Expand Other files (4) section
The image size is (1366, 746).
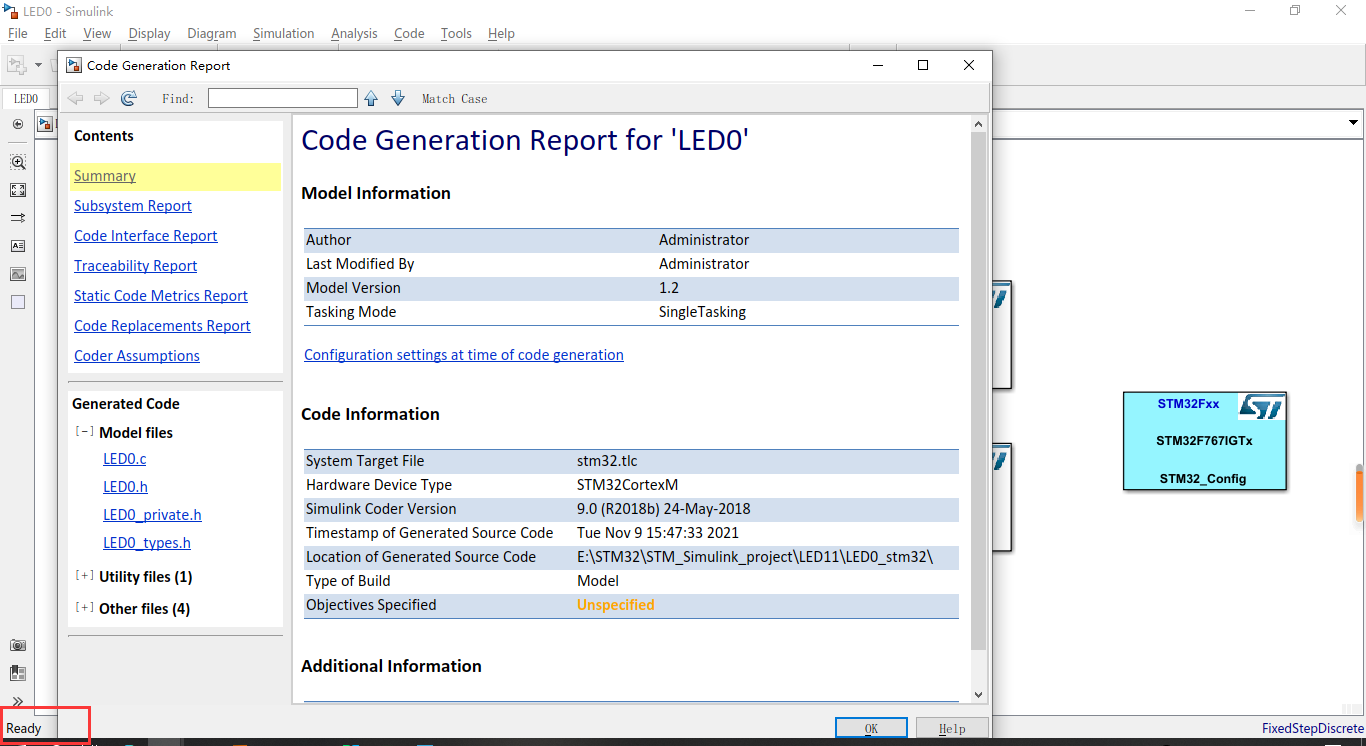coord(85,608)
